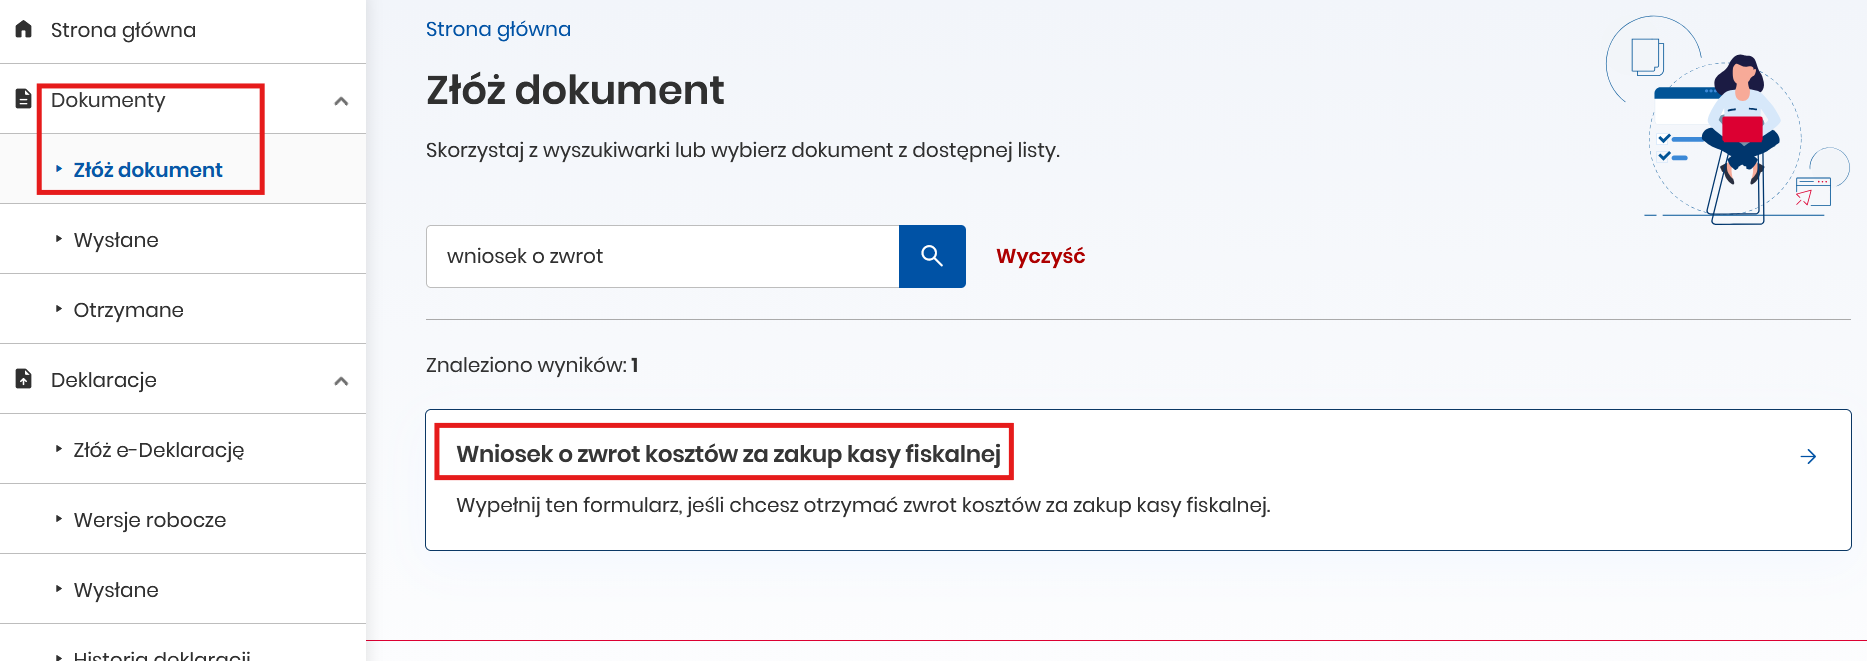Click the 'Wypełnij ten formularz' card description

(863, 505)
